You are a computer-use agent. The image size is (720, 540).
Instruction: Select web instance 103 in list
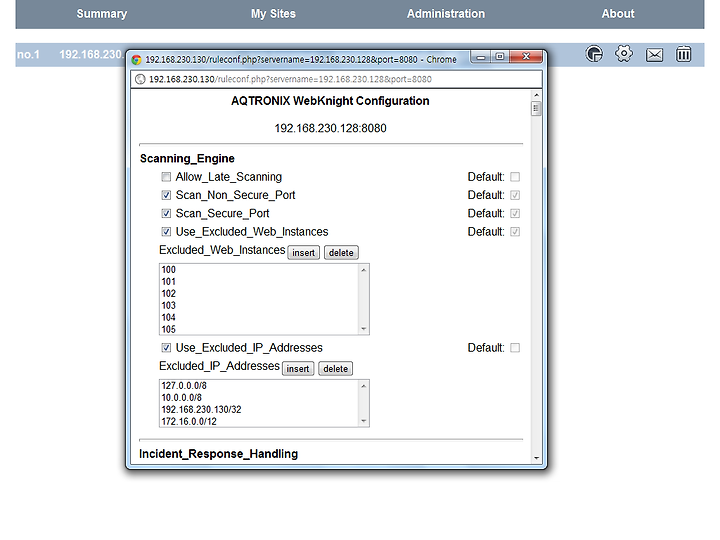(260, 306)
